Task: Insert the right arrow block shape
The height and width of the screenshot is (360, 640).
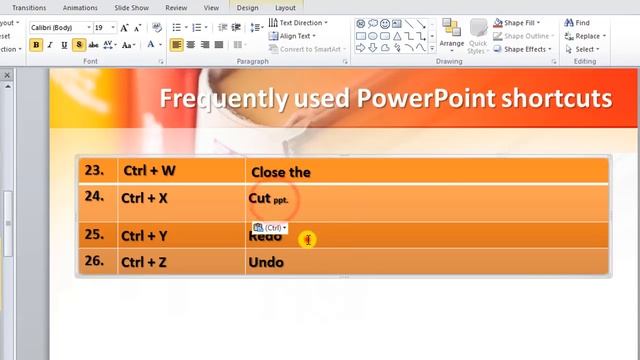Action: (361, 48)
